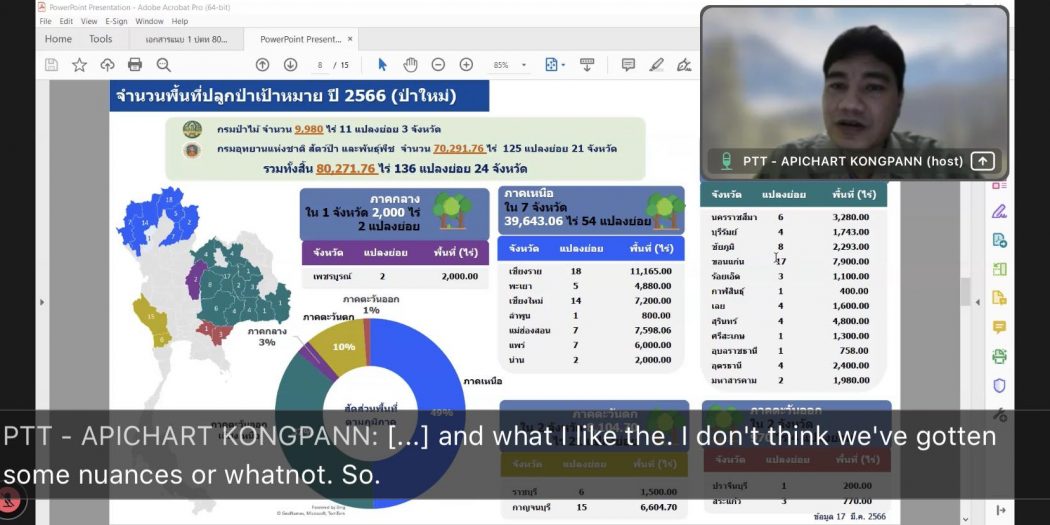Open Export PDF tool in right pane
Viewport: 1050px width, 525px height.
click(999, 240)
